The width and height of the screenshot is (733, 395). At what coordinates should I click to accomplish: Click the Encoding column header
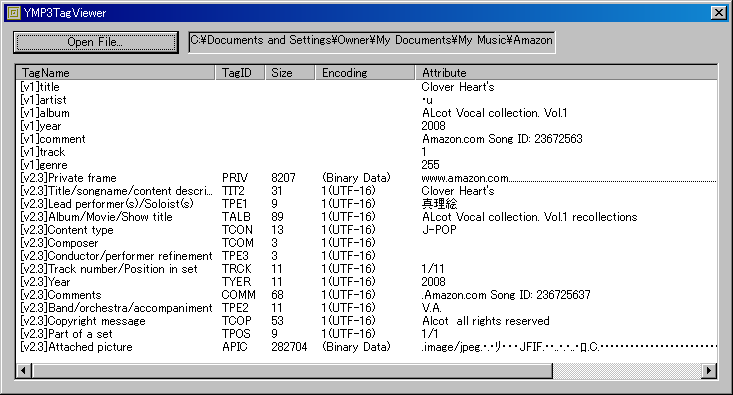coord(366,73)
